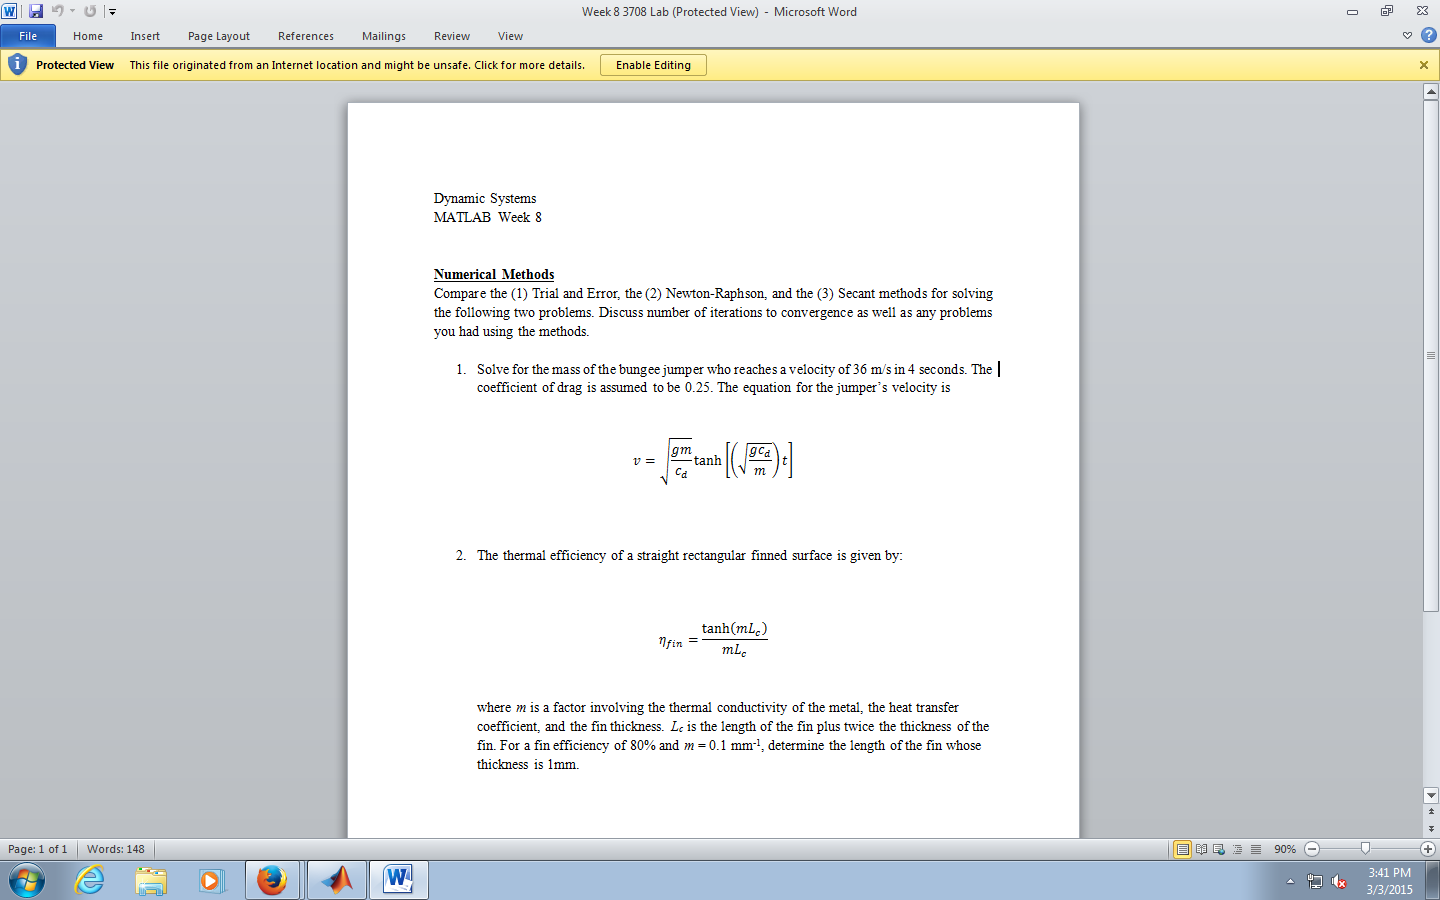Expand hidden icons in the system tray
Screen dimensions: 1440x900
coord(1288,881)
